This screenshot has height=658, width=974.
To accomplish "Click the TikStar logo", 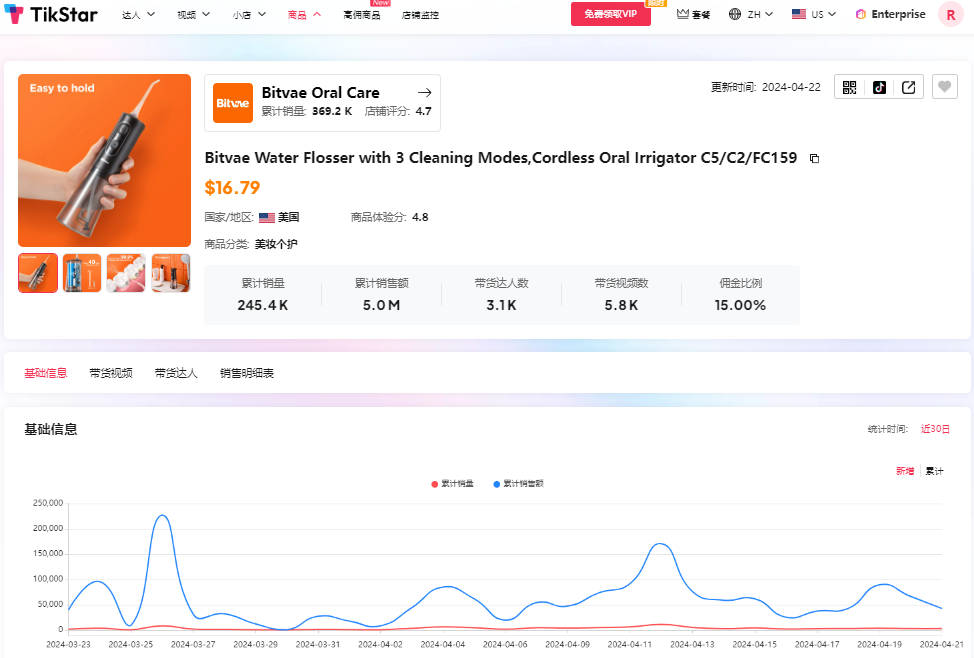I will click(x=51, y=14).
